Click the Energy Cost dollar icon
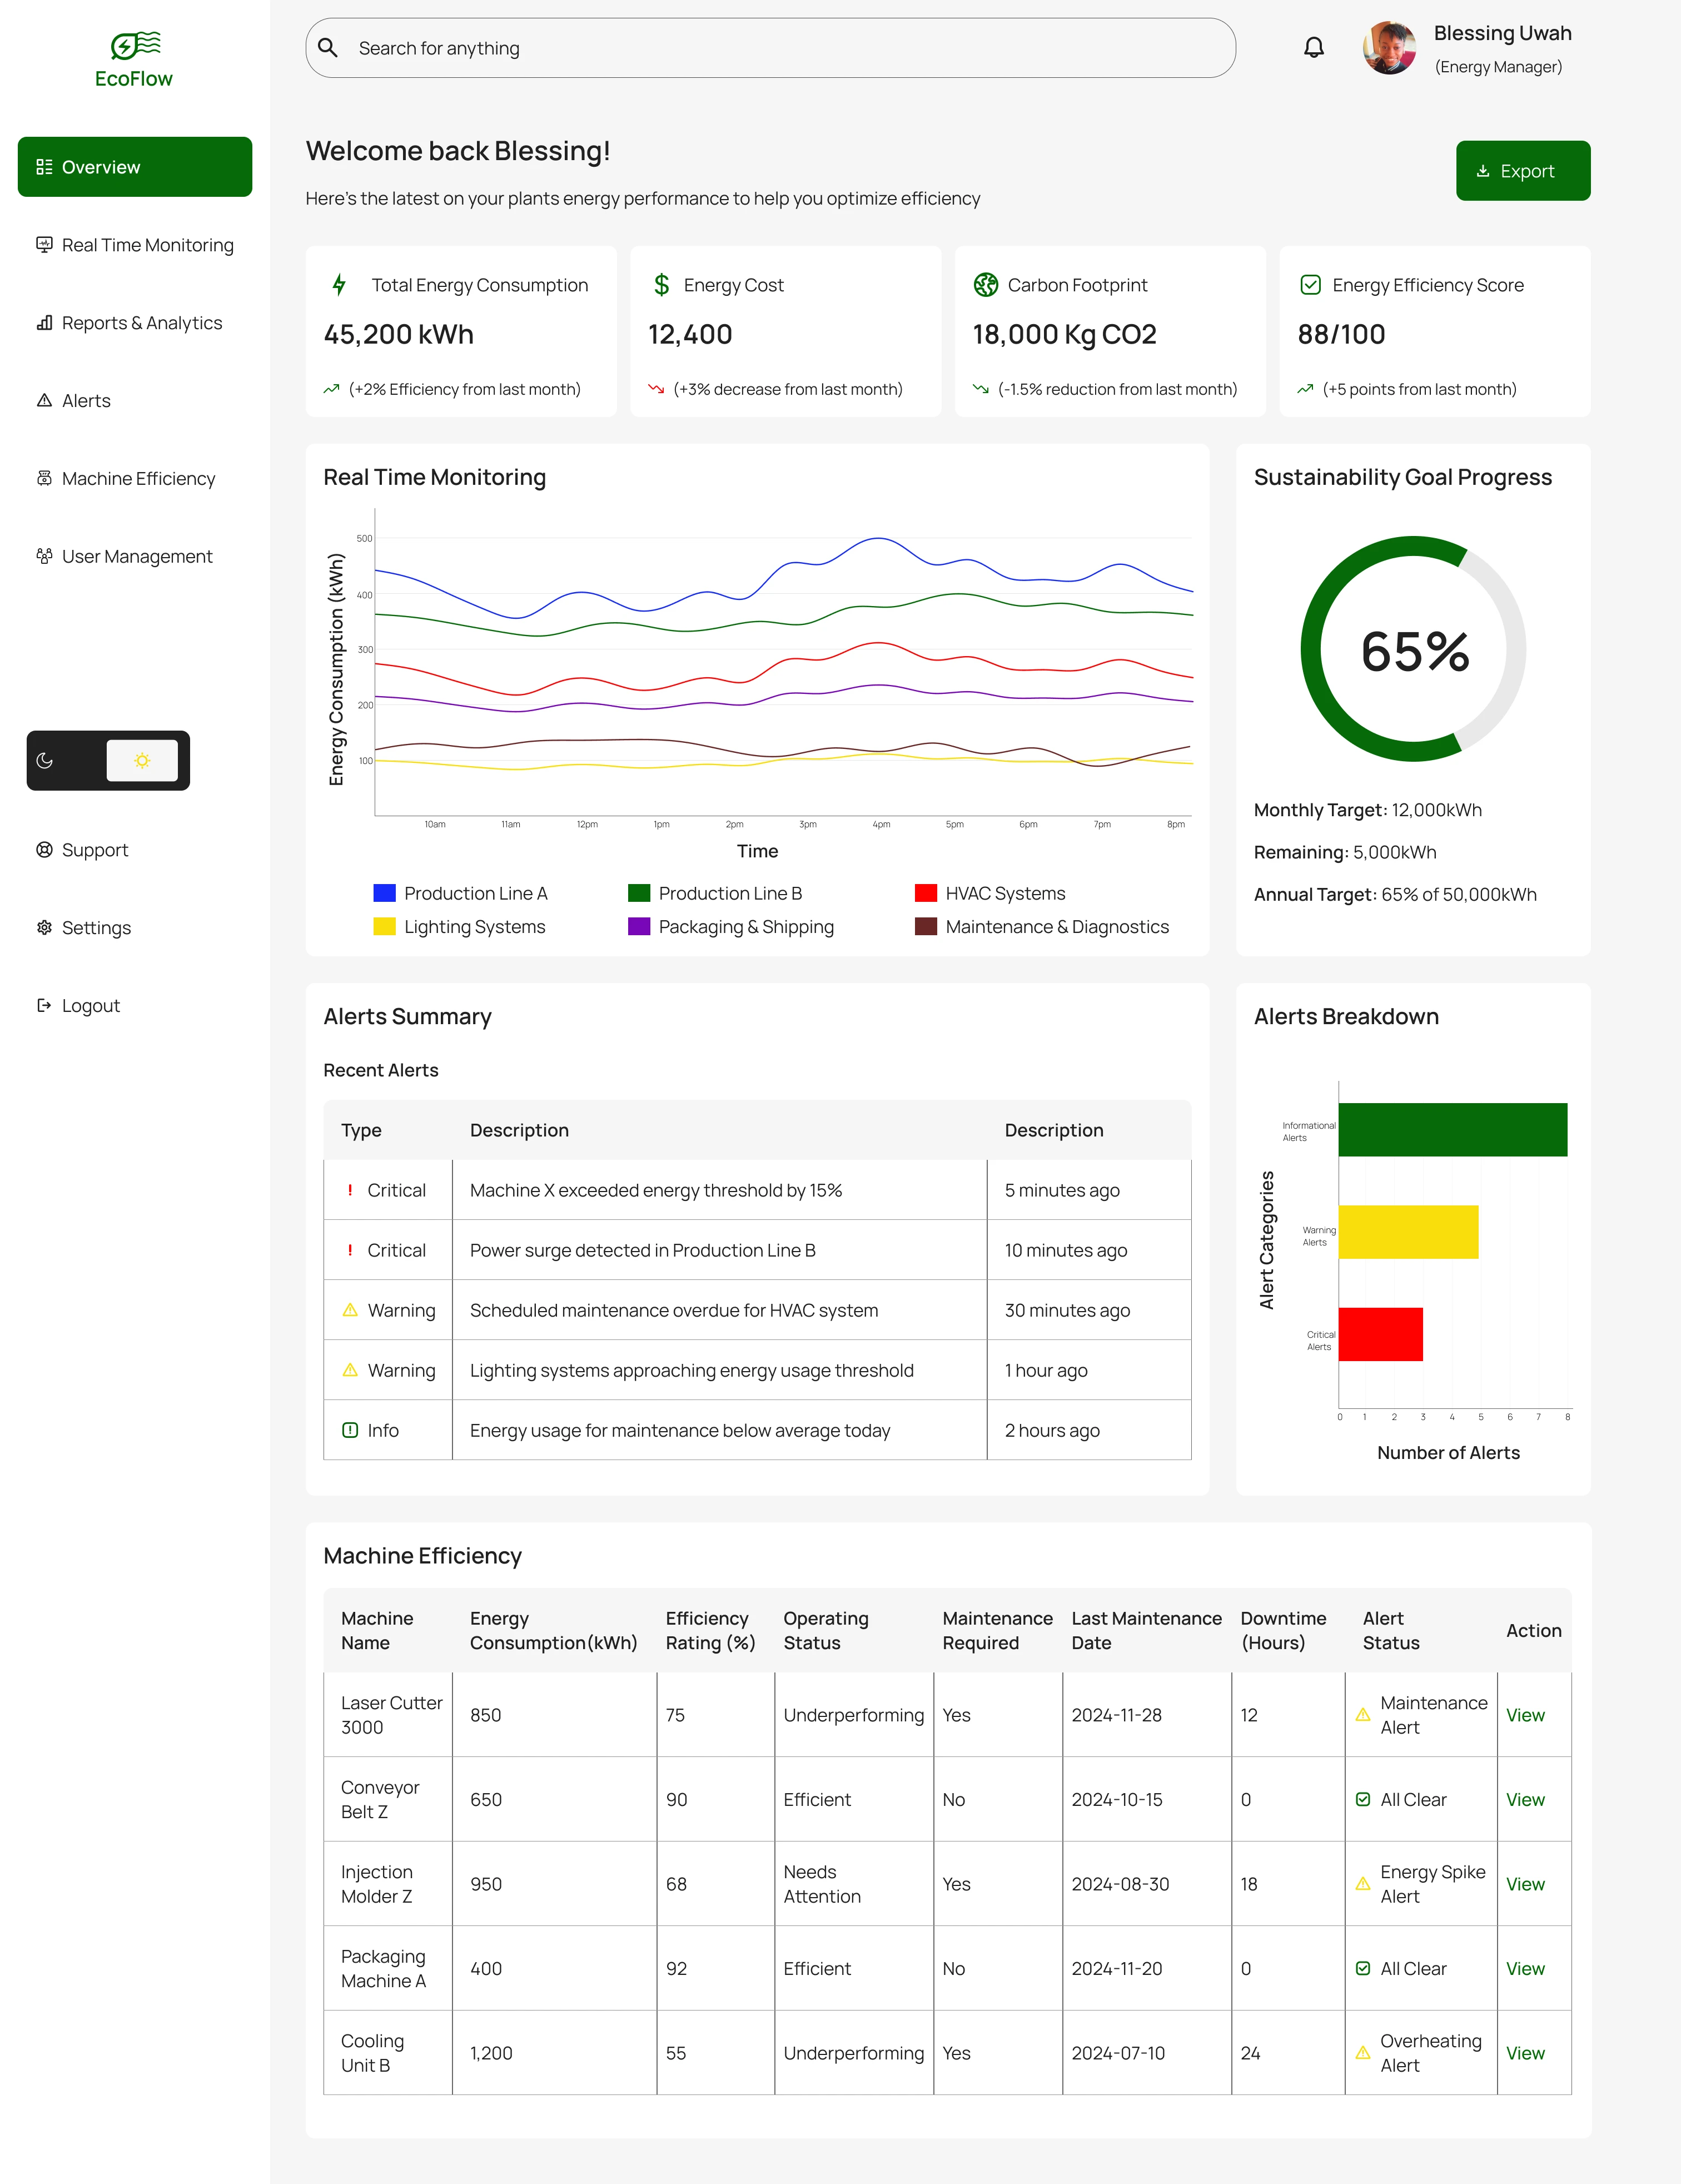This screenshot has height=2184, width=1681. click(x=661, y=285)
